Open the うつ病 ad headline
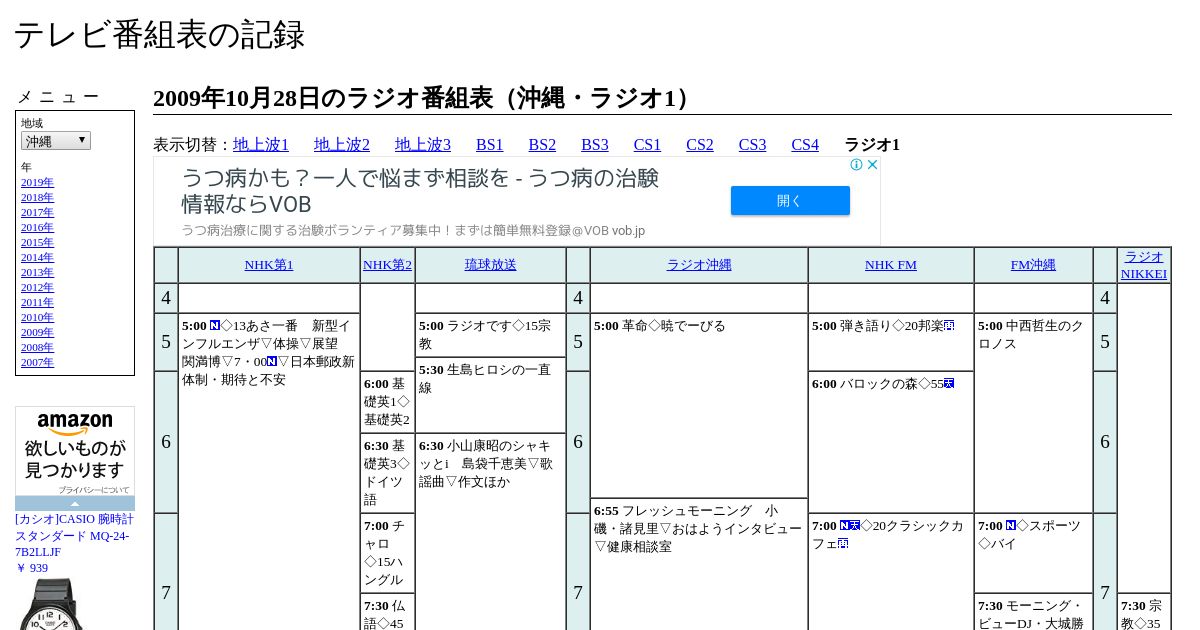 coord(420,191)
